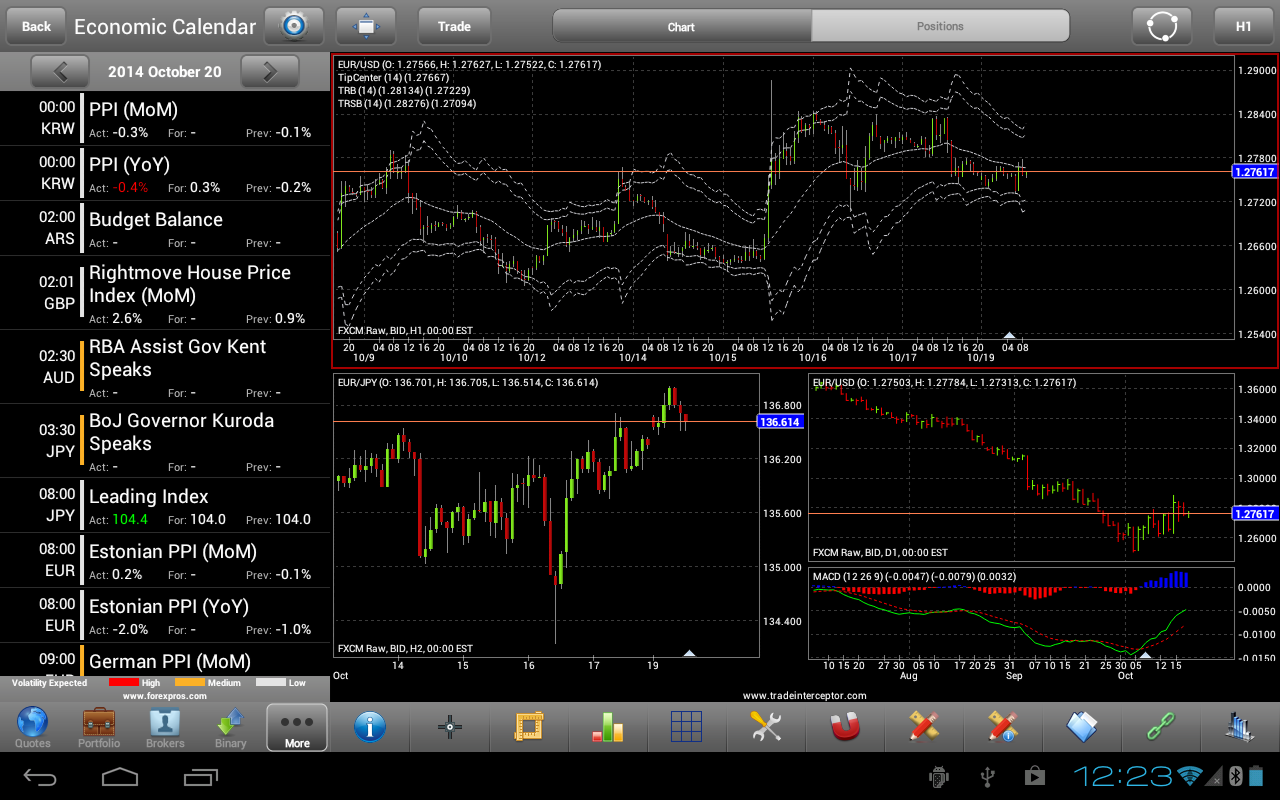Viewport: 1280px width, 800px height.
Task: Open the Portfolio briefcase icon
Action: pos(99,727)
